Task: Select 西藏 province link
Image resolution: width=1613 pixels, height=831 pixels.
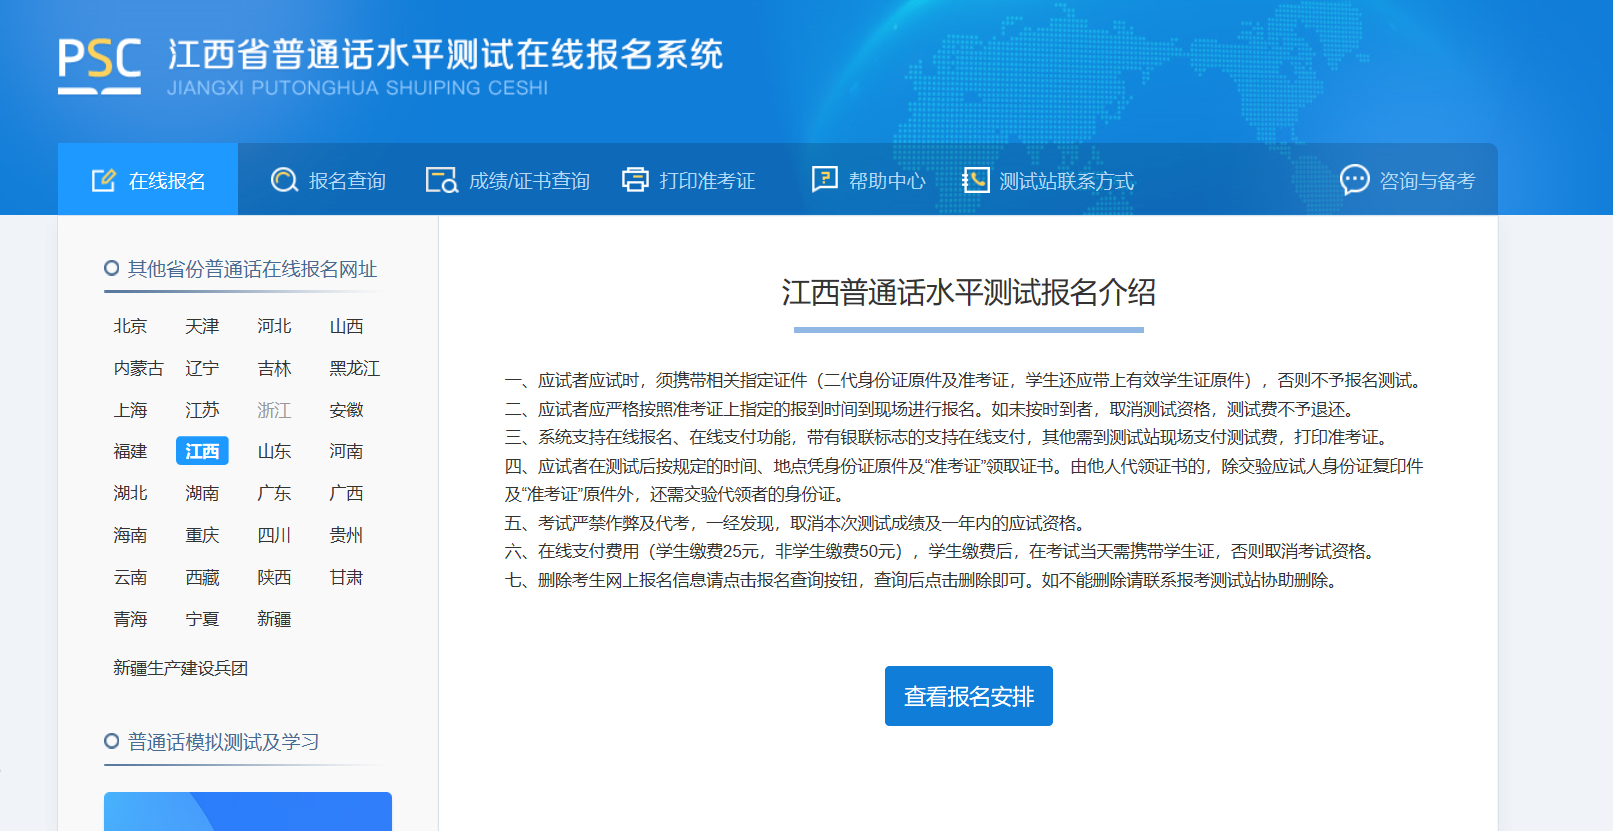Action: [202, 577]
